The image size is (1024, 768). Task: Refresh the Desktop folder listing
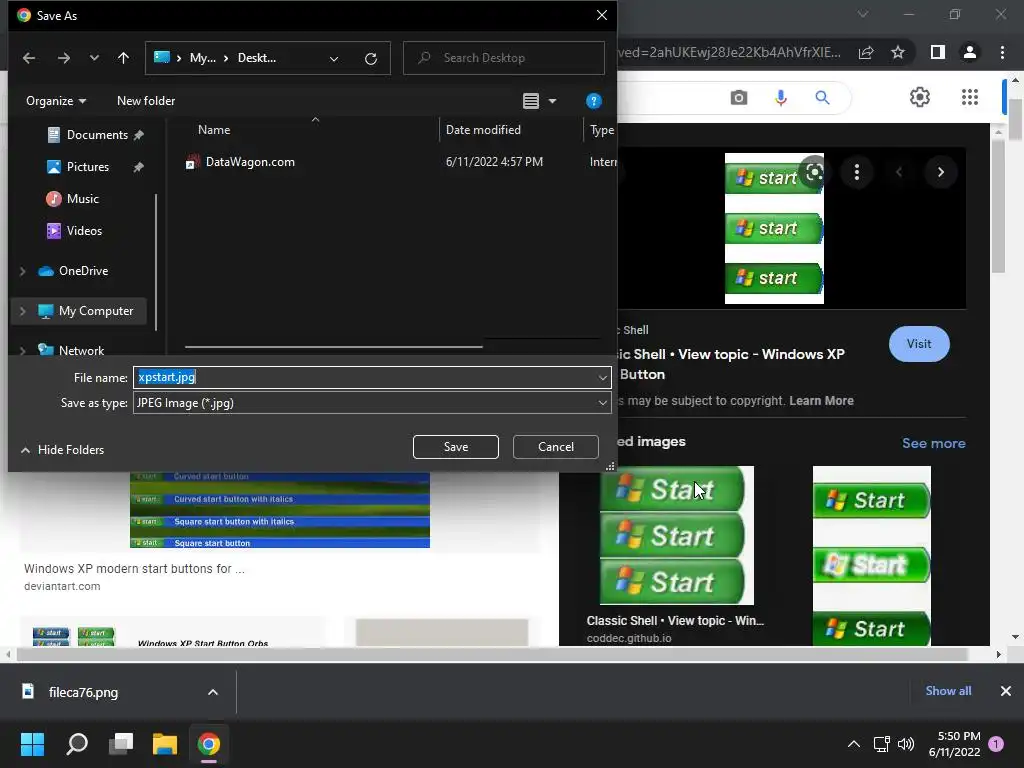point(370,58)
